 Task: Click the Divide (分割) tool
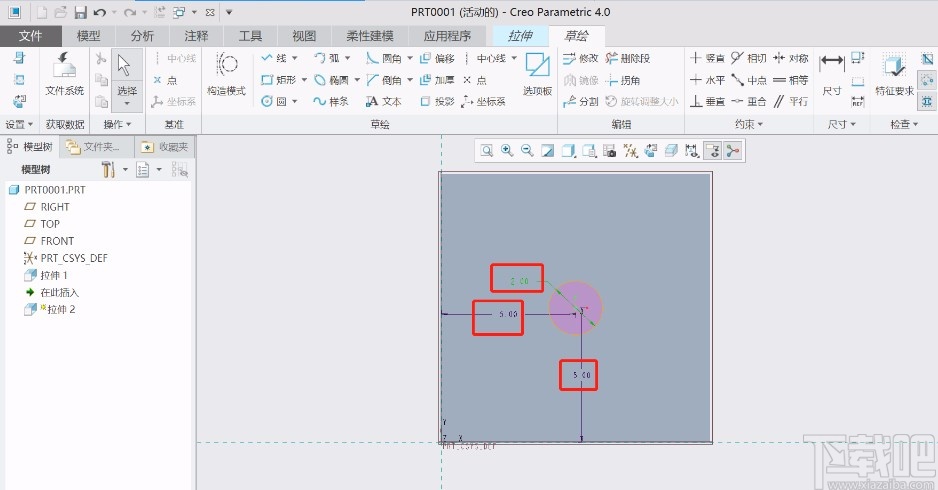coord(581,101)
